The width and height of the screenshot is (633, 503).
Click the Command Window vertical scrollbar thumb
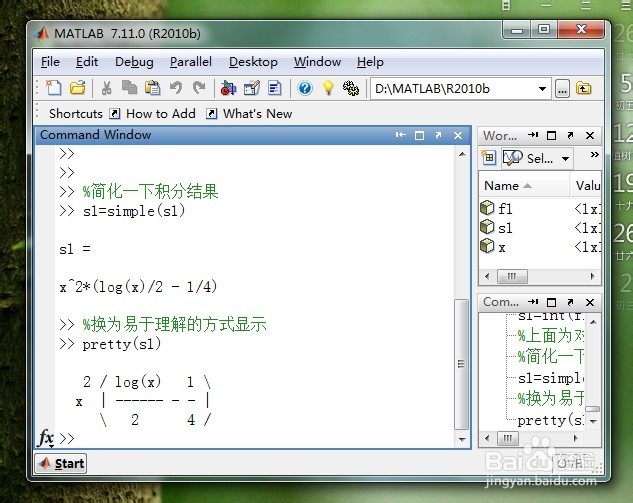point(461,364)
